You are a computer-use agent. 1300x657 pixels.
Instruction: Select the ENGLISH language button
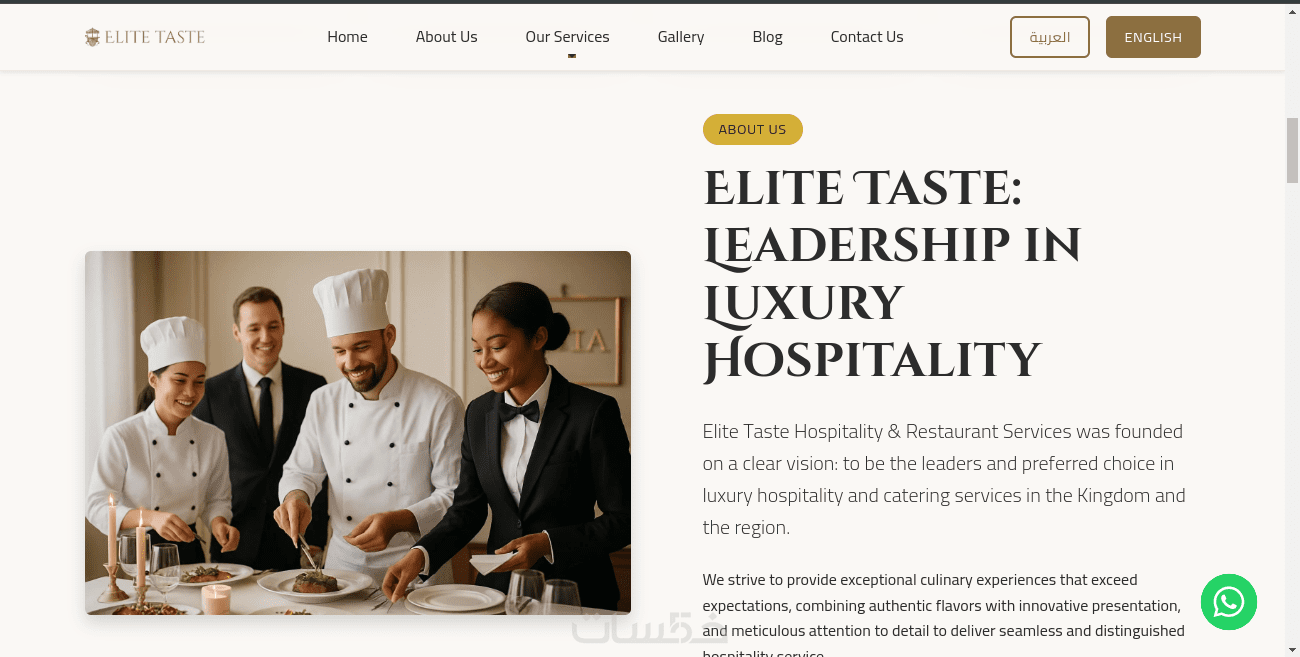(1153, 37)
